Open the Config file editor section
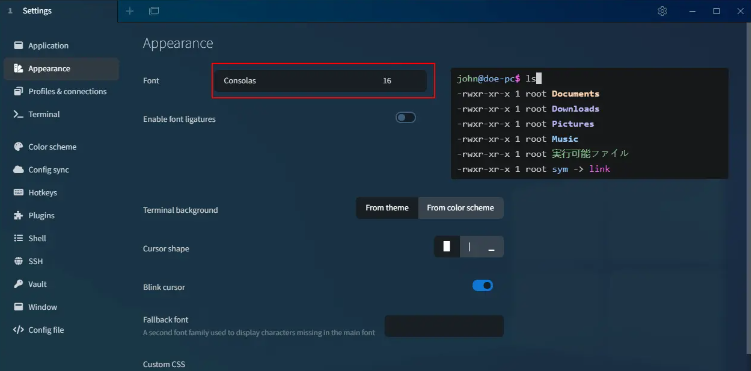The image size is (751, 371). click(61, 330)
